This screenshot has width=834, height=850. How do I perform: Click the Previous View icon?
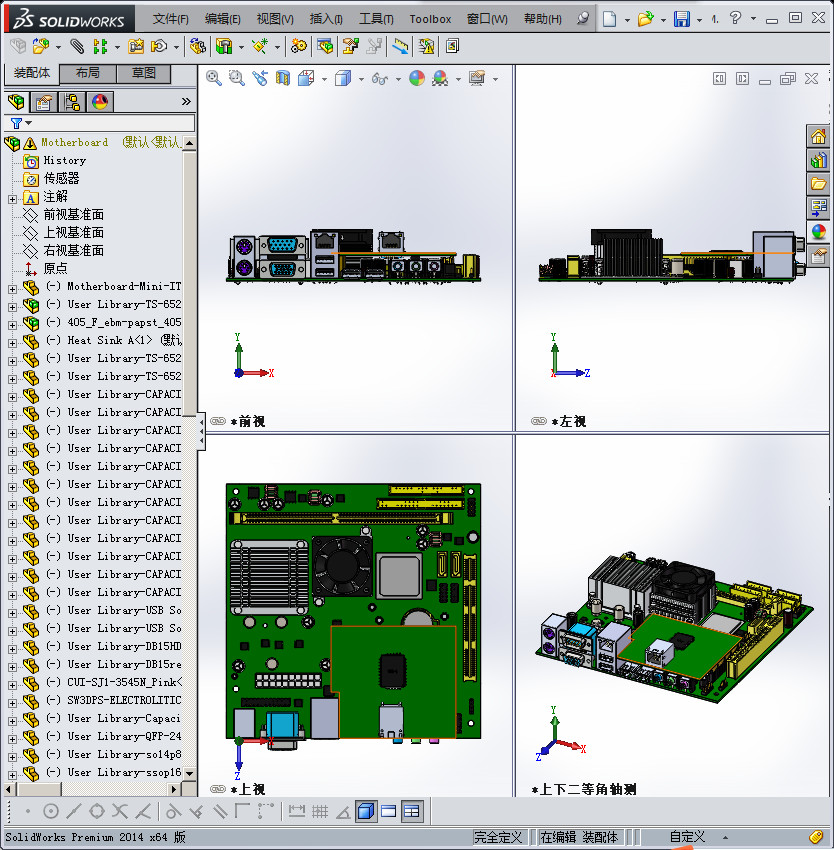click(x=260, y=79)
